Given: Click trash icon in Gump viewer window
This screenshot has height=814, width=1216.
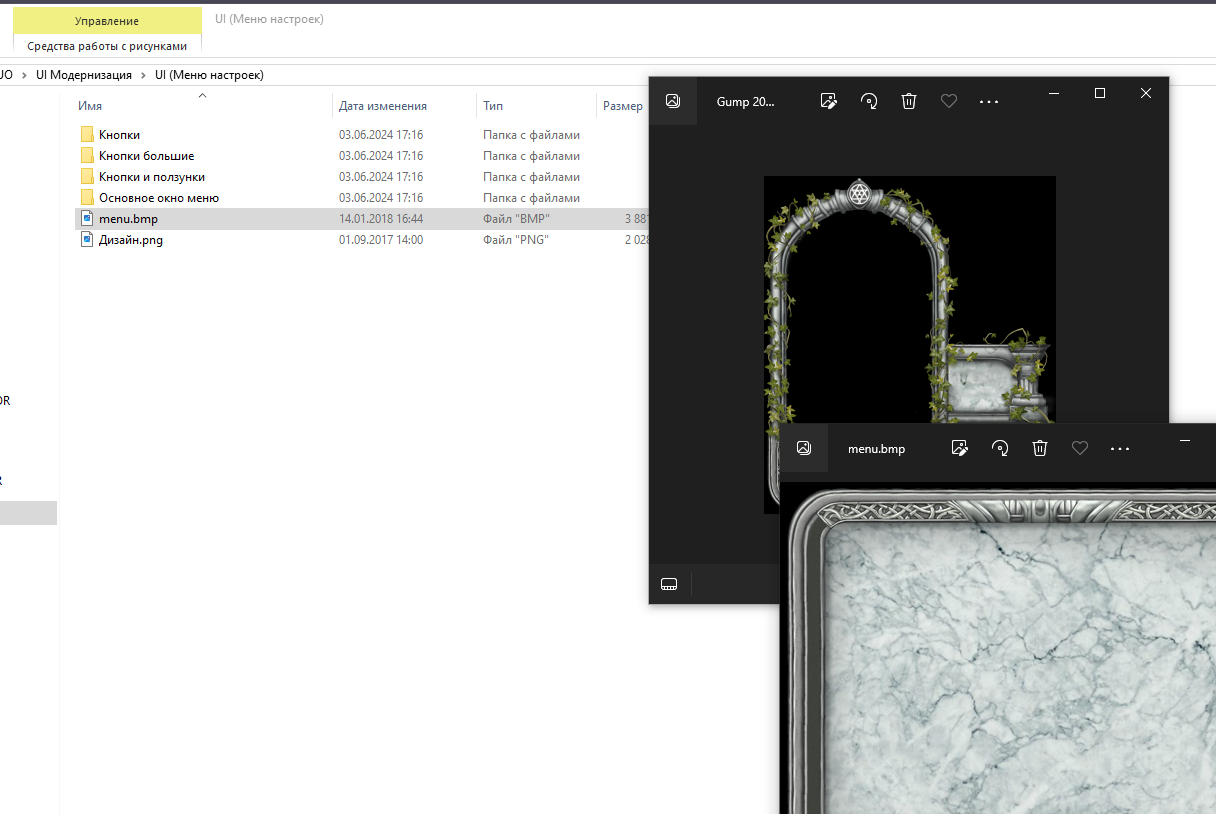Looking at the screenshot, I should point(909,101).
